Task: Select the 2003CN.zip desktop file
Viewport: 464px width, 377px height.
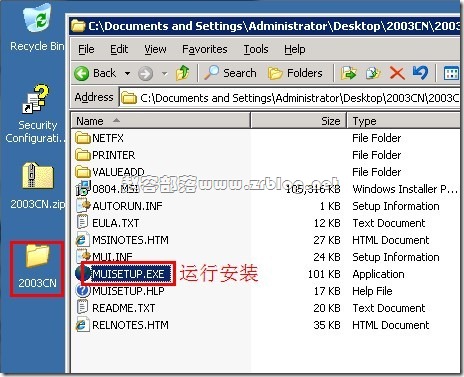Action: pyautogui.click(x=37, y=186)
